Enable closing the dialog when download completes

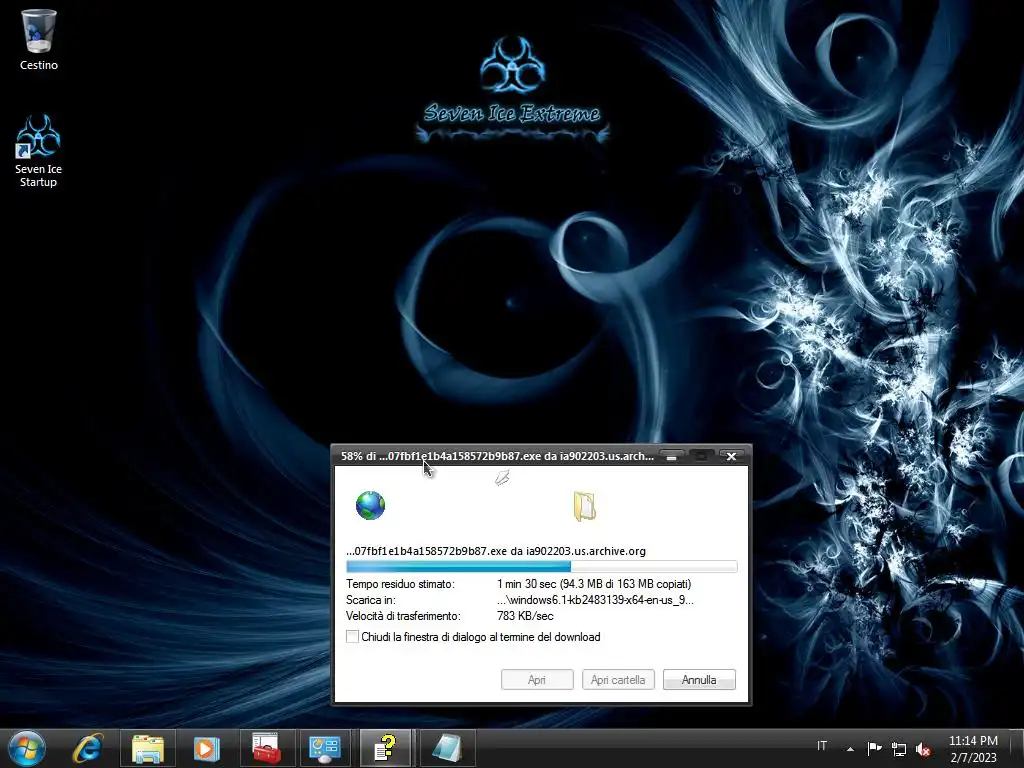point(352,637)
